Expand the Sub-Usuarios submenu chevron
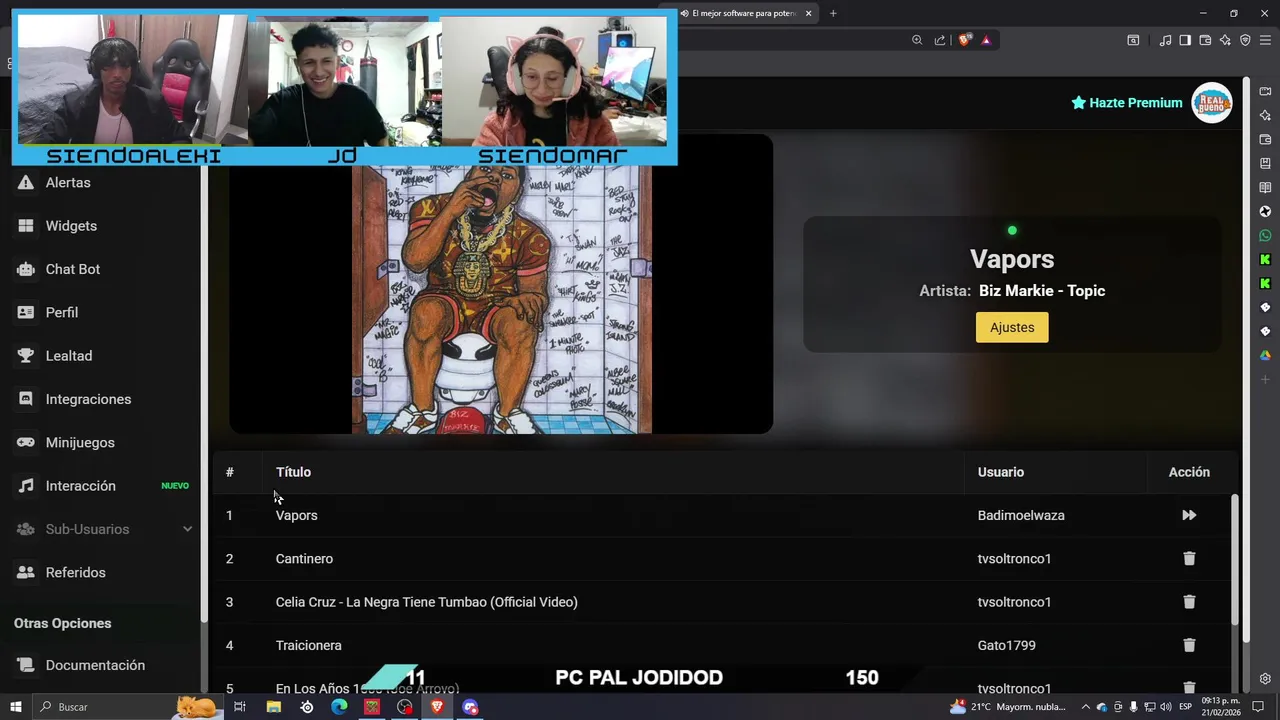 187,529
